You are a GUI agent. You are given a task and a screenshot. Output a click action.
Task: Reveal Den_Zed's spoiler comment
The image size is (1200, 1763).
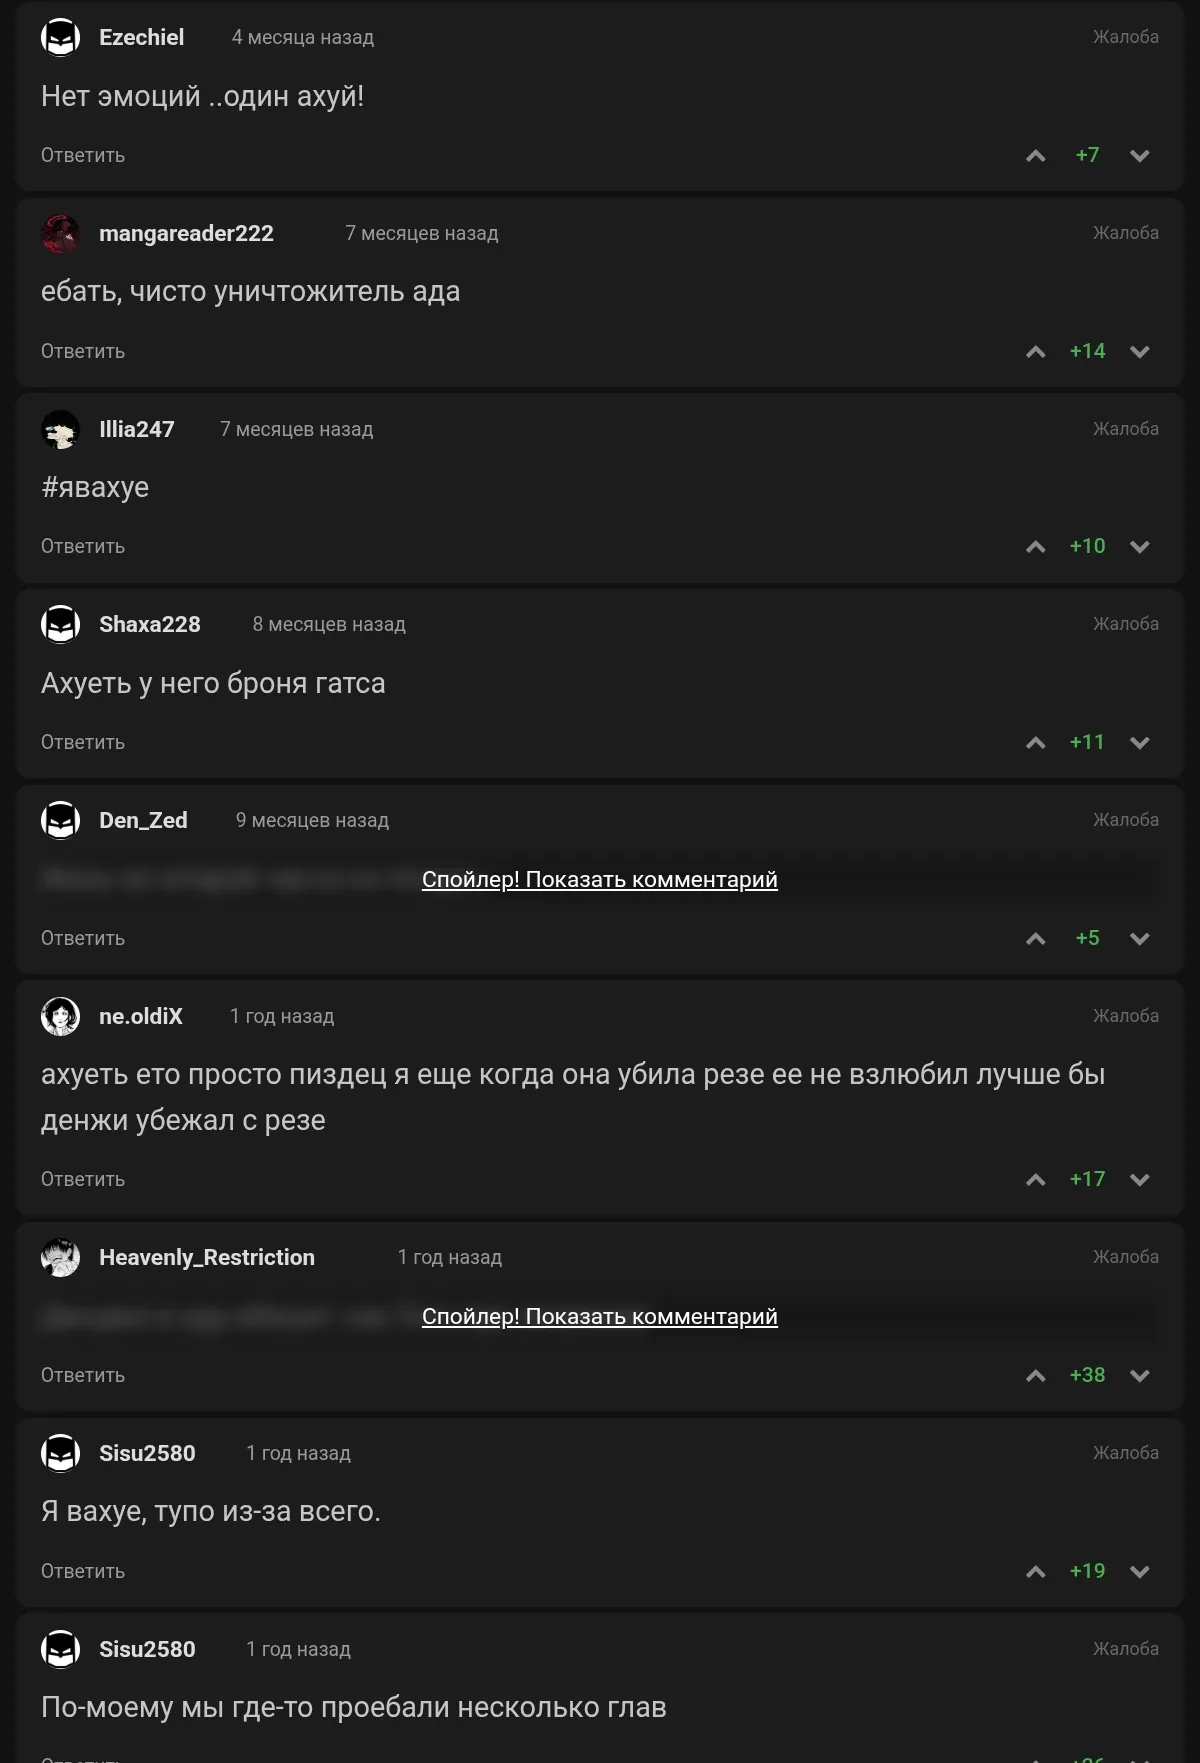pyautogui.click(x=599, y=880)
